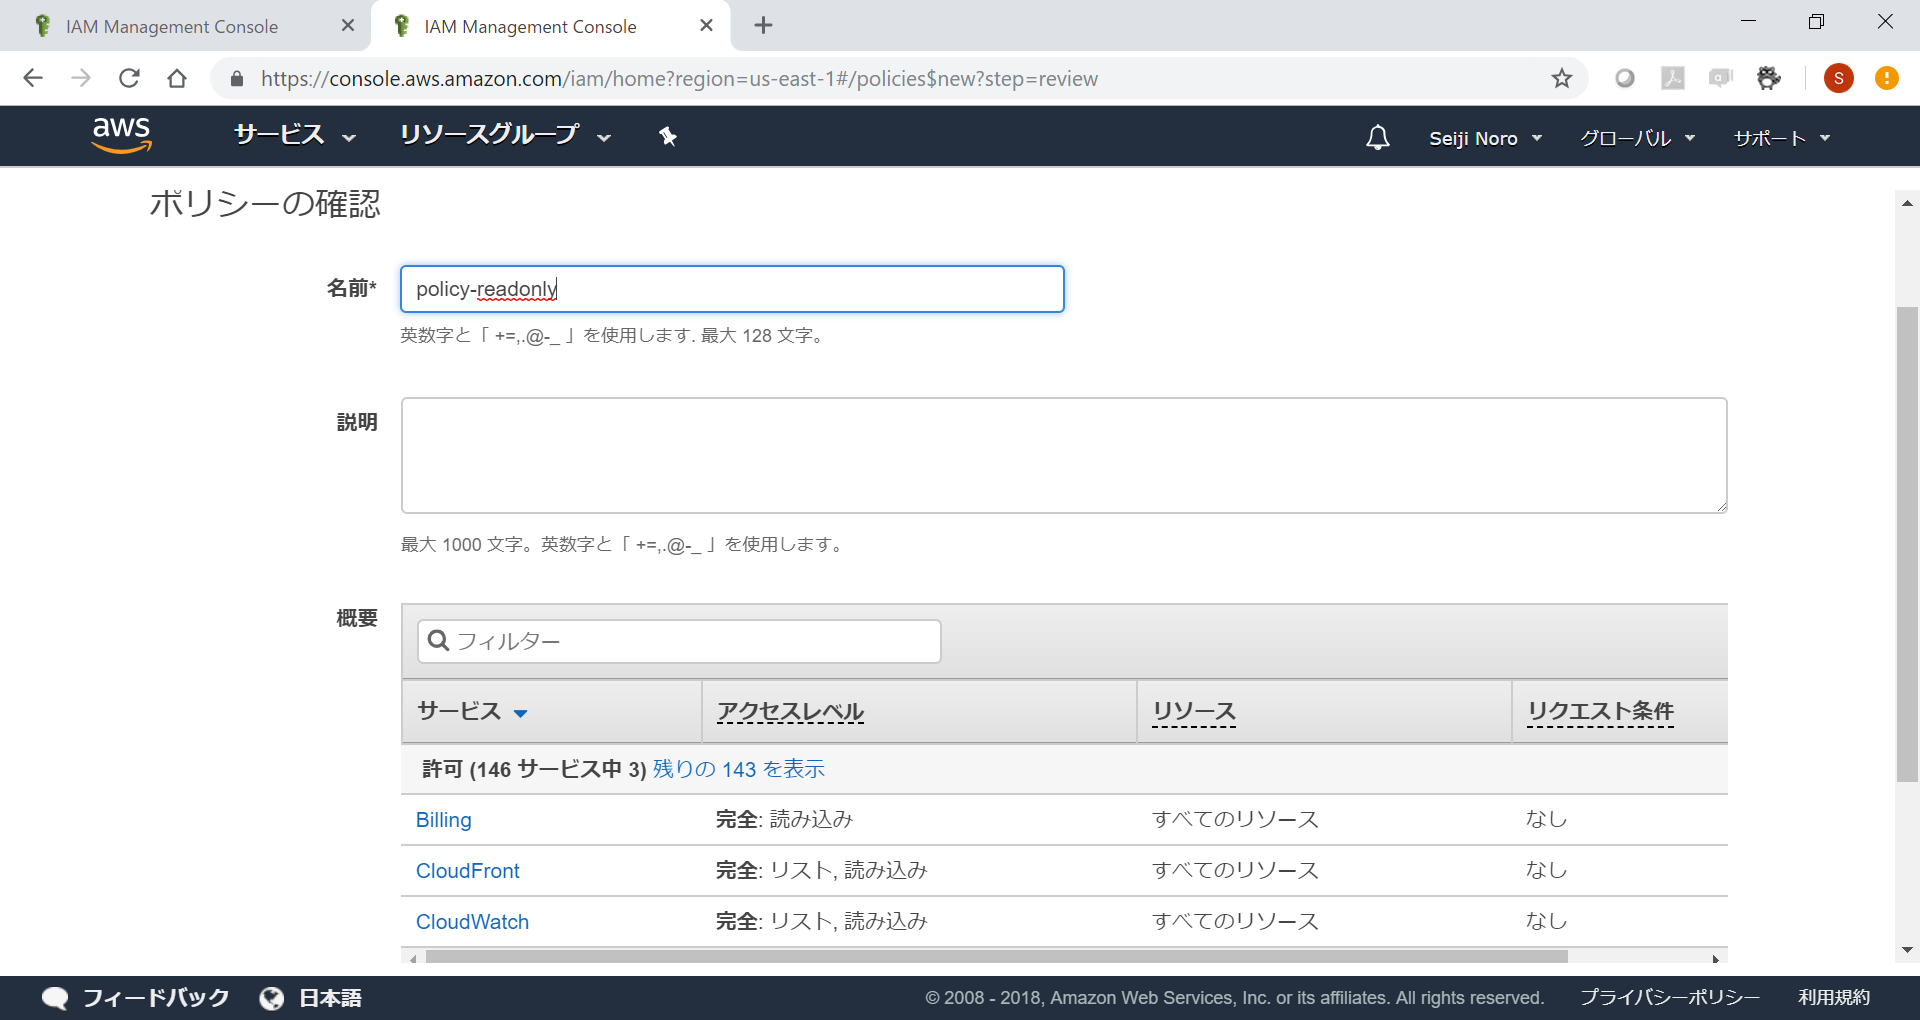Screen dimensions: 1920x1020
Task: Open the CloudFront service link
Action: click(467, 871)
